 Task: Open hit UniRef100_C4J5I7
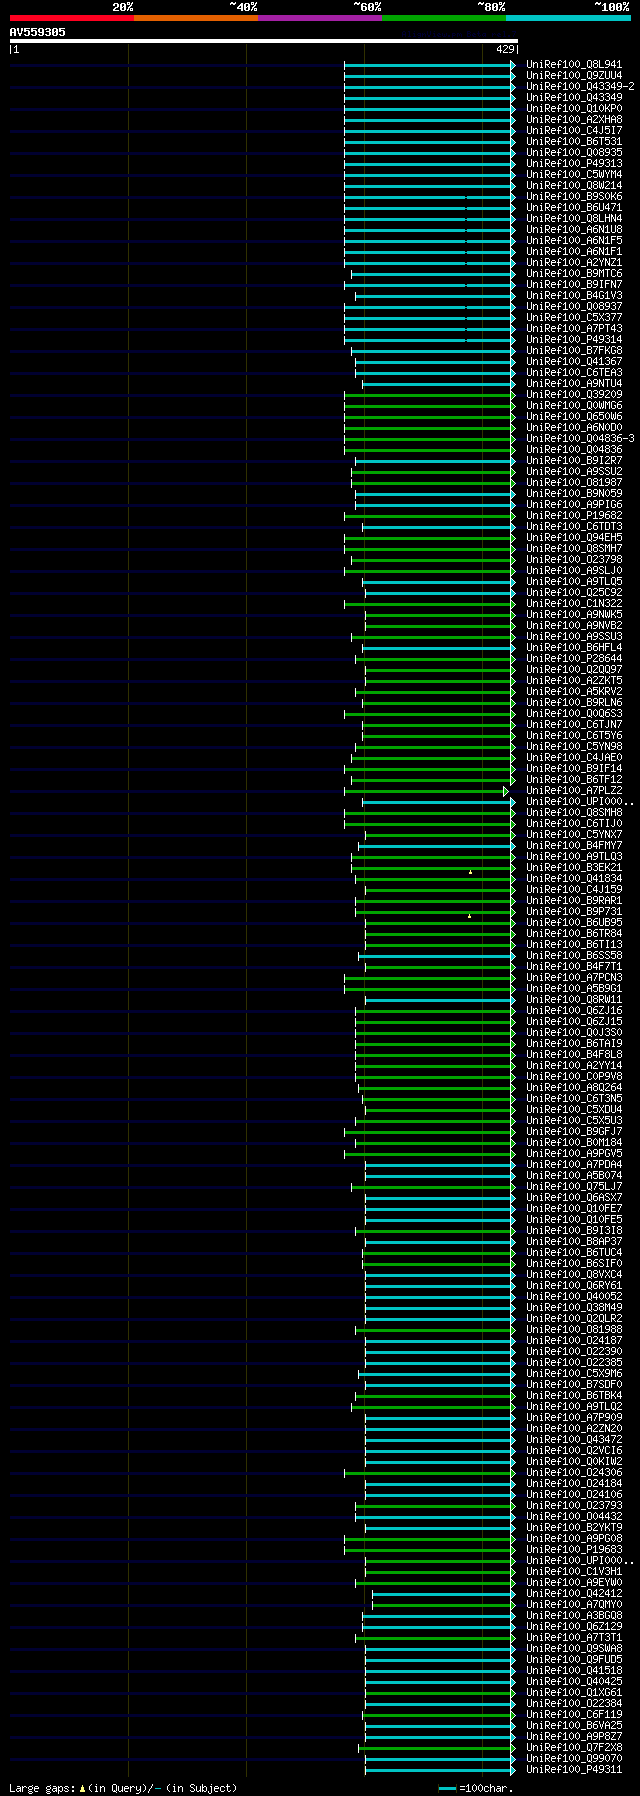[574, 131]
